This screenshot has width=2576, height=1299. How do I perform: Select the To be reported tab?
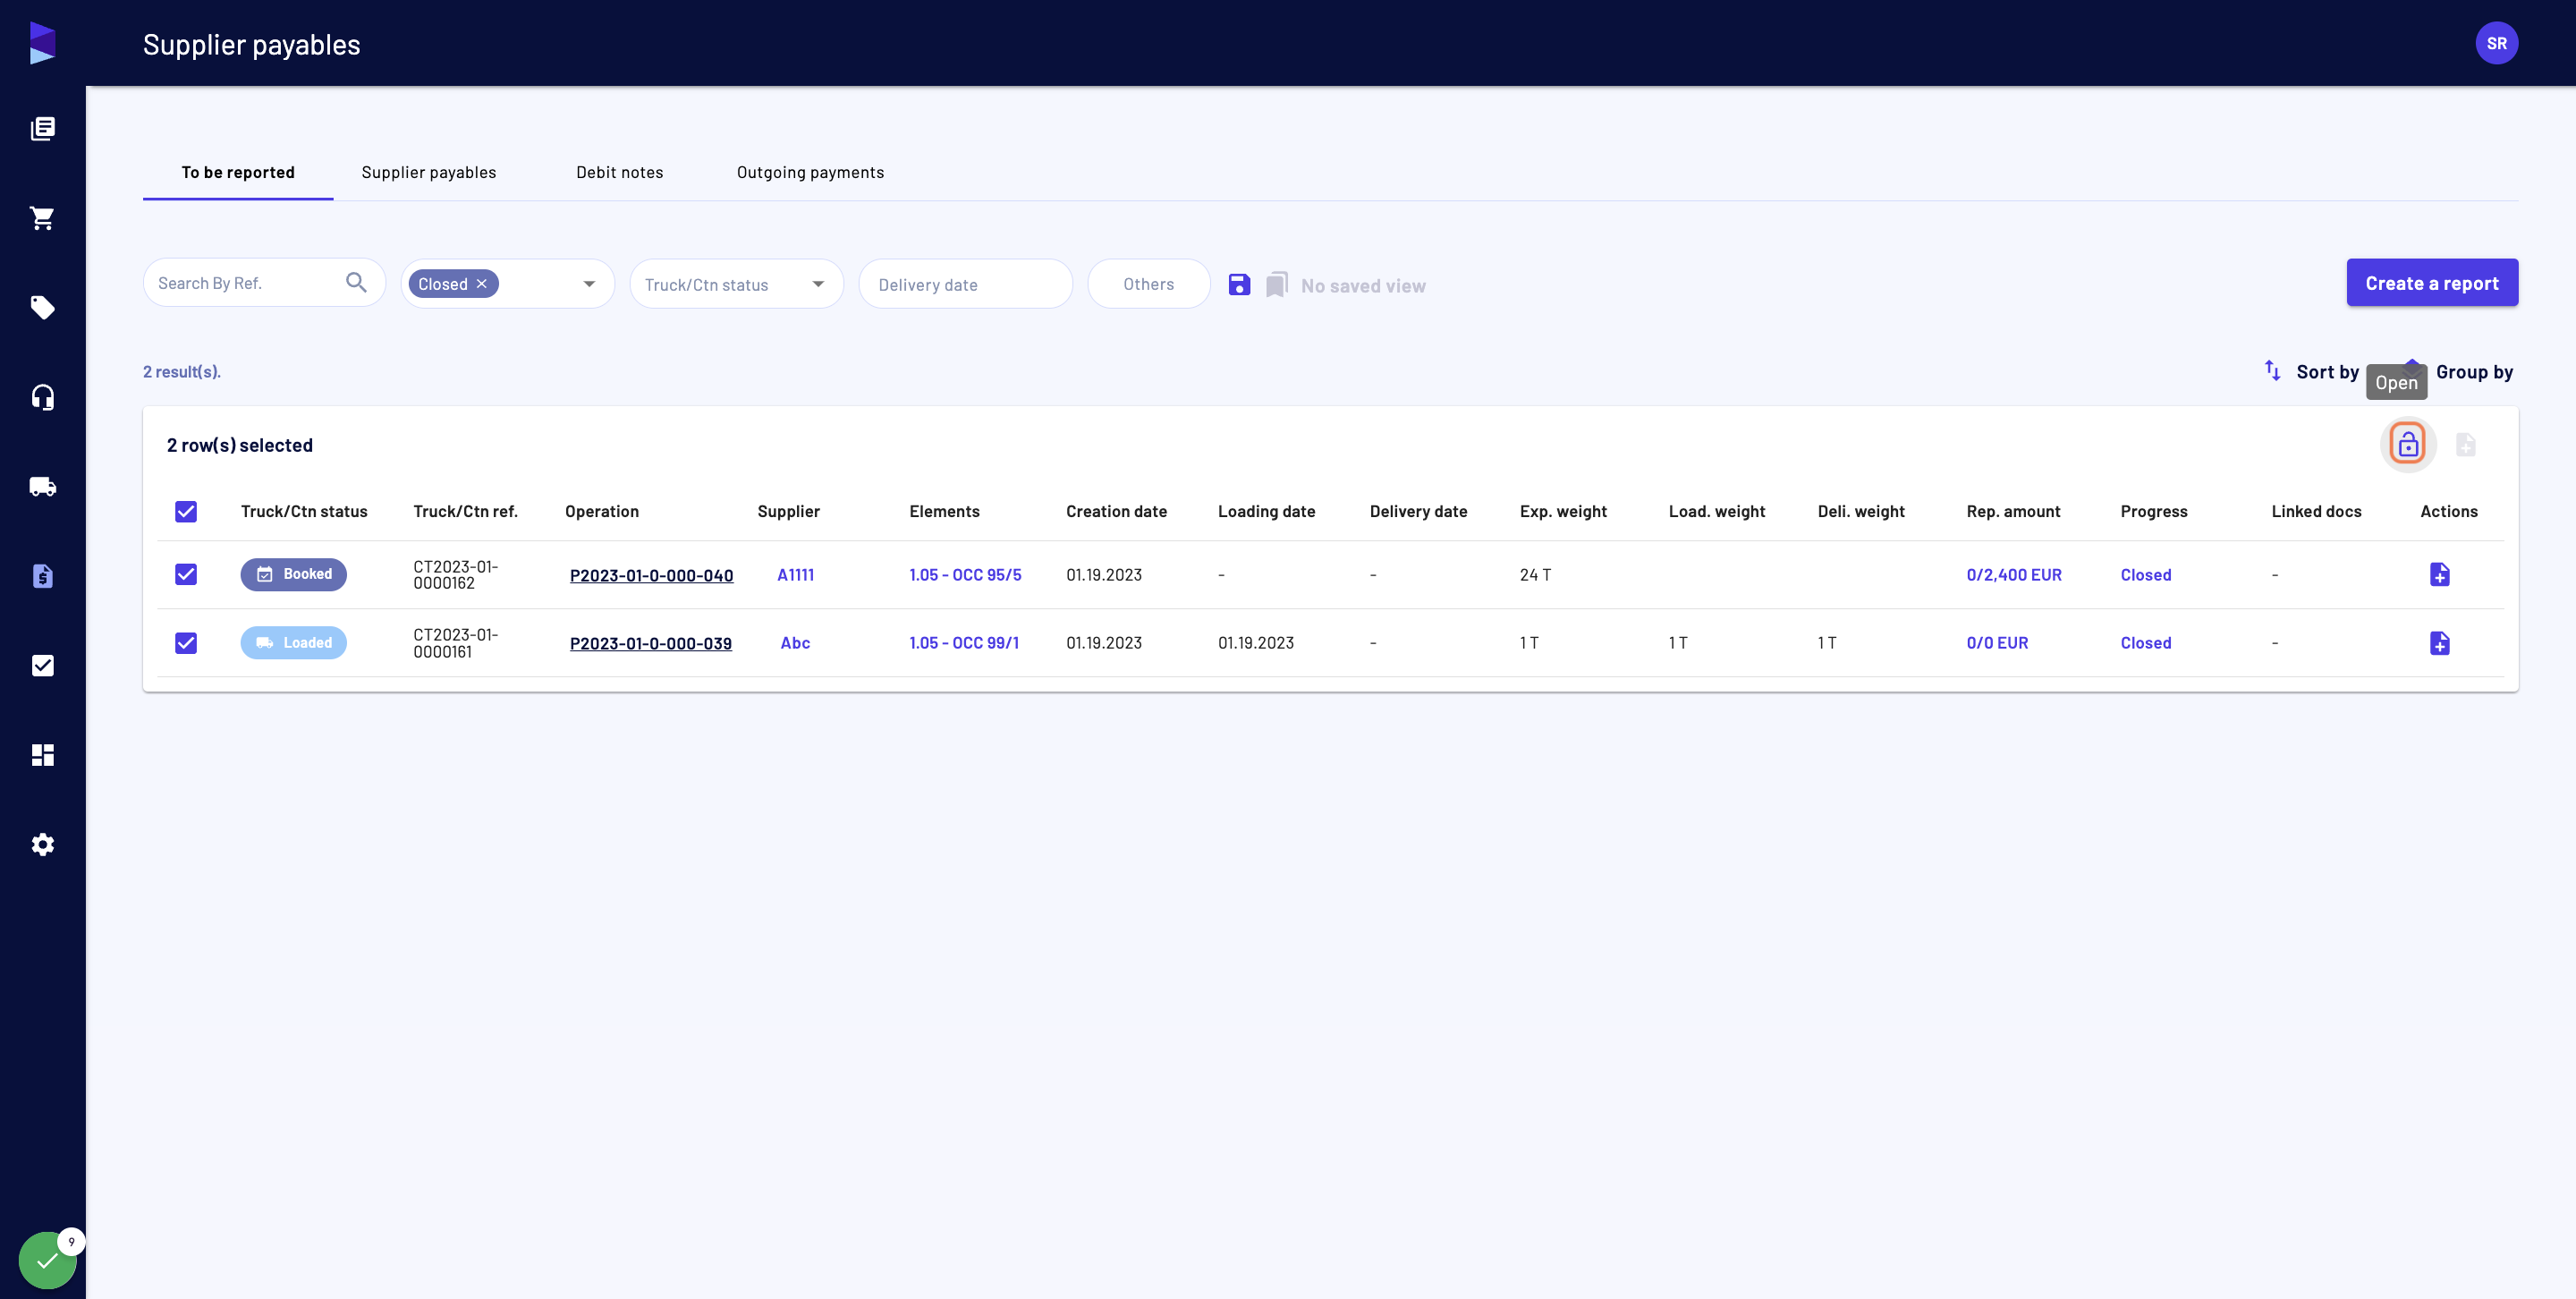[x=238, y=172]
